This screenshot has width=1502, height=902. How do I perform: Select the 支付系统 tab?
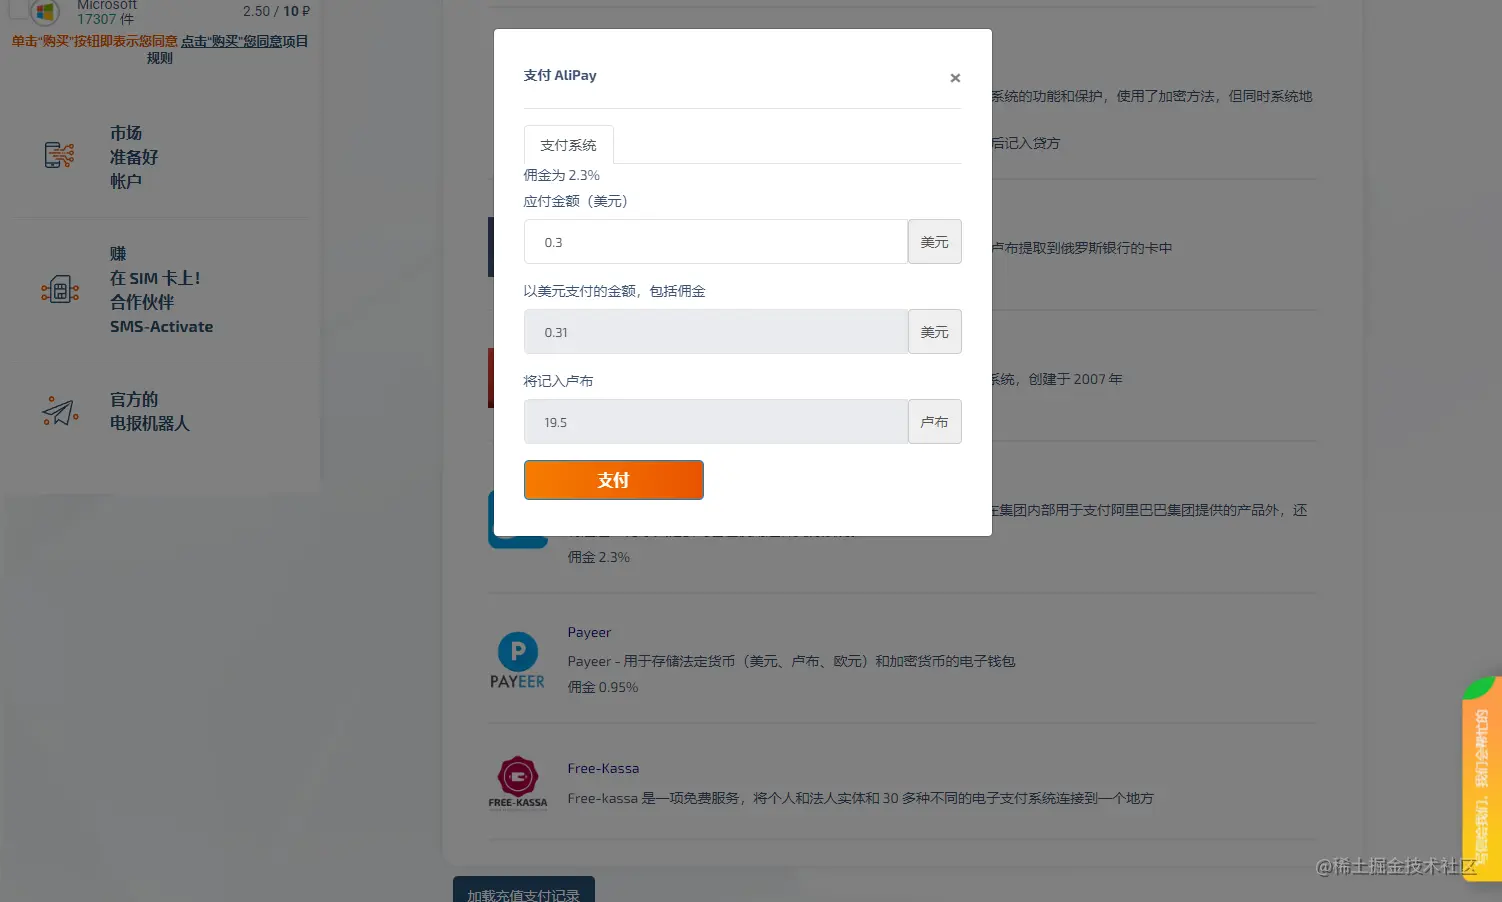568,145
